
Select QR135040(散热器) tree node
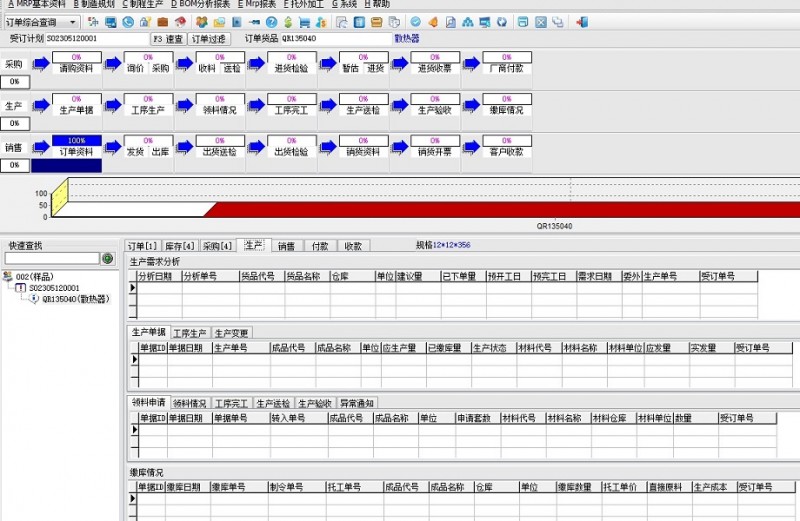[76, 299]
